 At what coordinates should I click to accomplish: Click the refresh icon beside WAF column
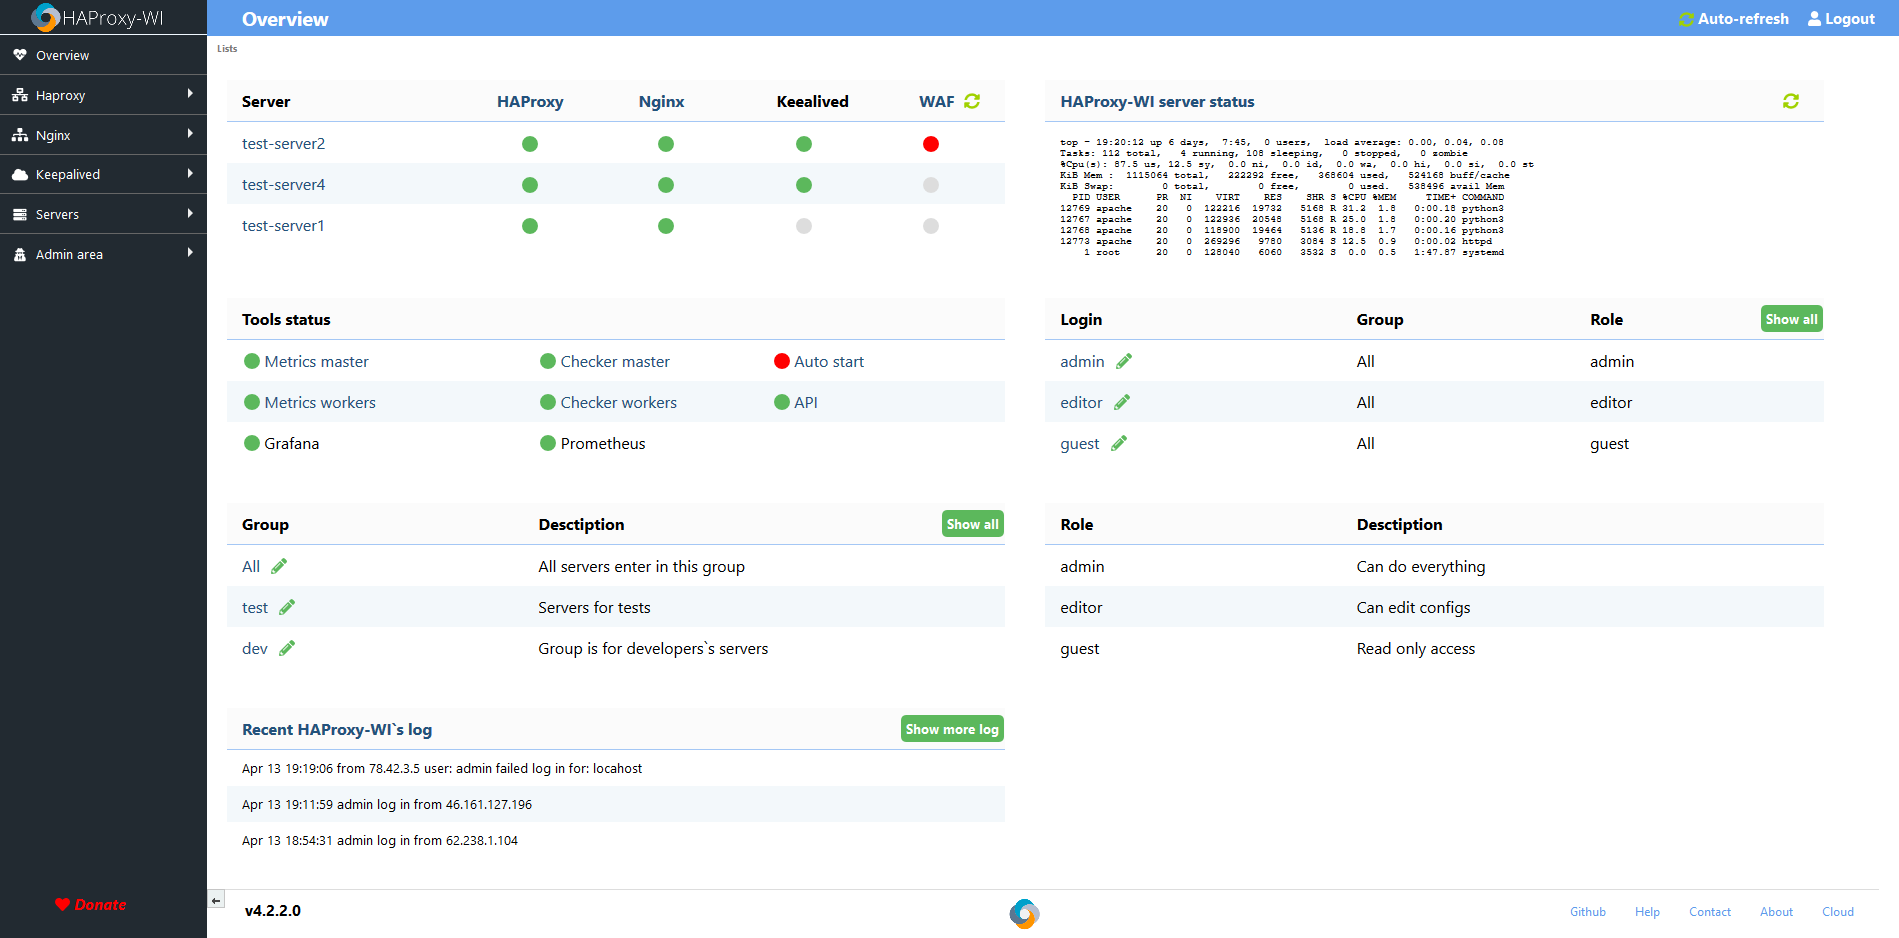tap(972, 101)
